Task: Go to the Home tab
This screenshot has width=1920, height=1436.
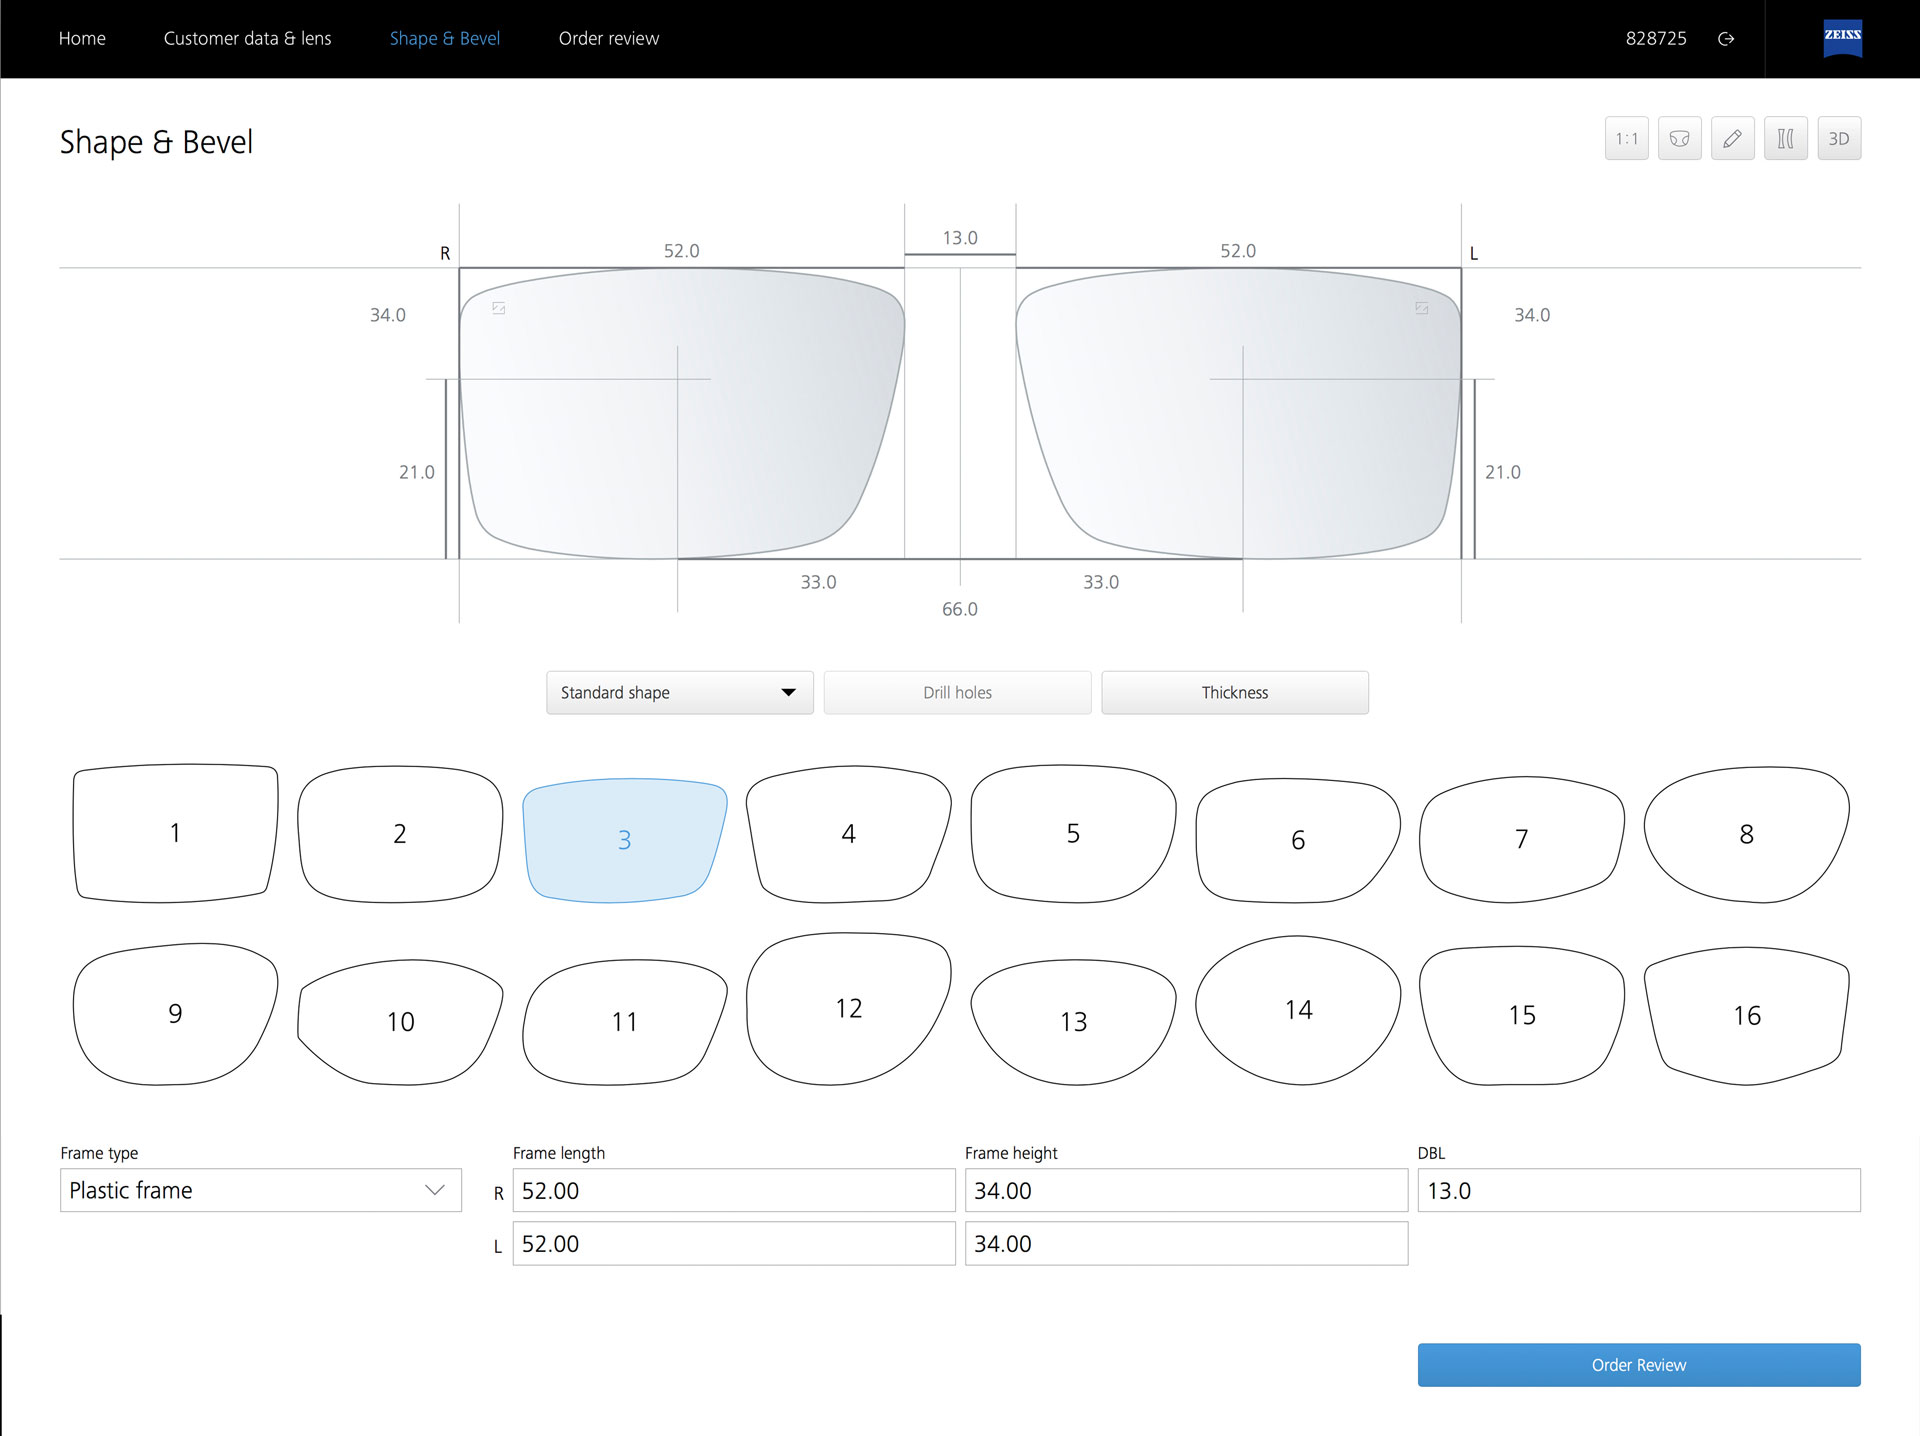Action: [82, 39]
